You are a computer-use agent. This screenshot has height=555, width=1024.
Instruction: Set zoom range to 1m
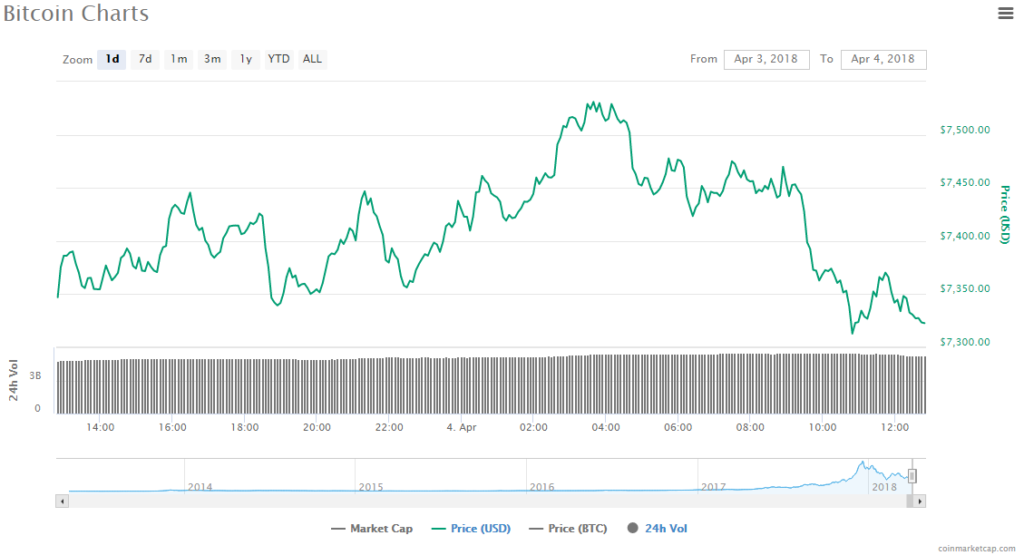click(178, 59)
